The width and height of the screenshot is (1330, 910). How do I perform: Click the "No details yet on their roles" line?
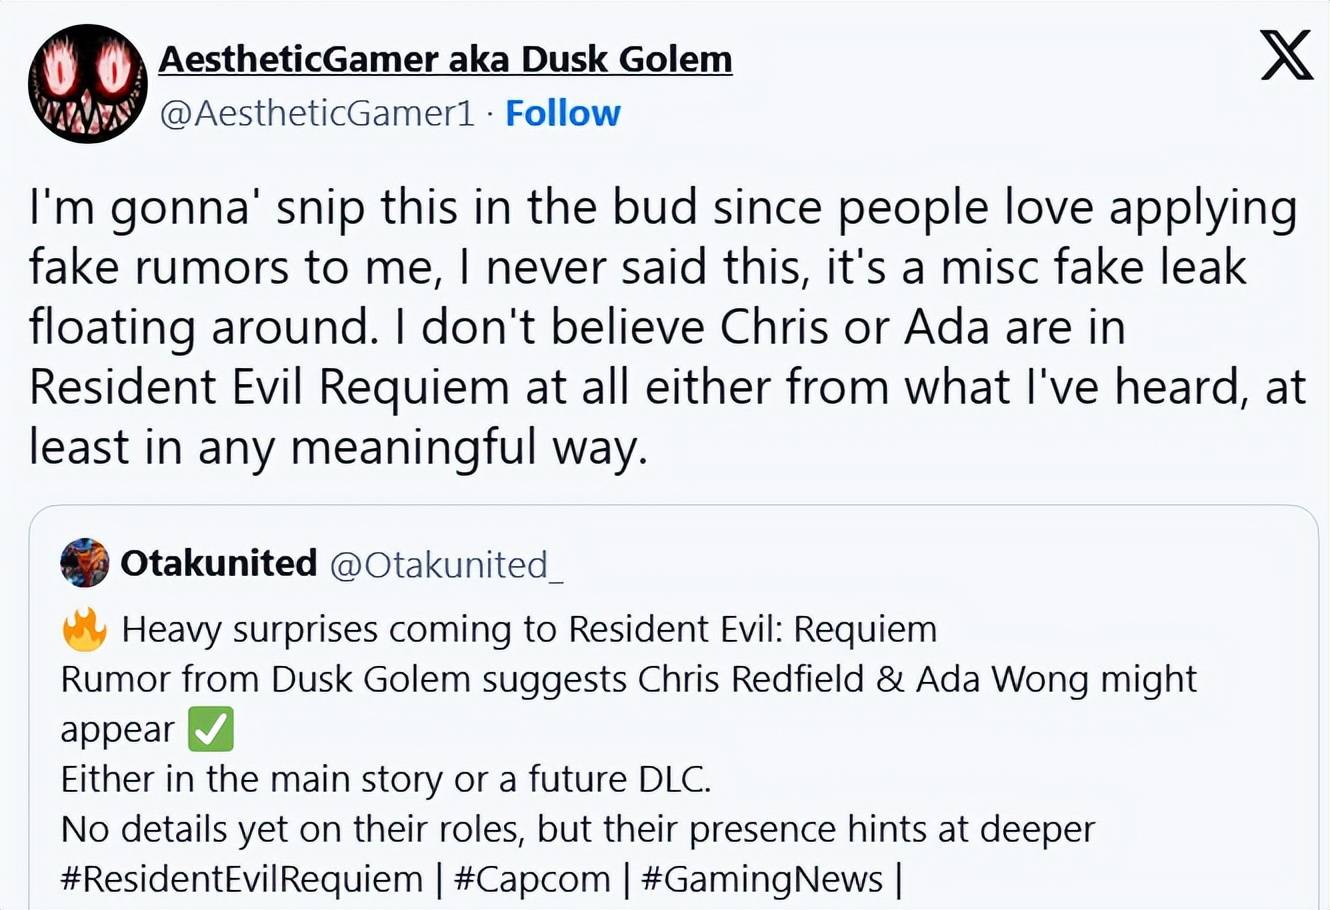coord(577,829)
